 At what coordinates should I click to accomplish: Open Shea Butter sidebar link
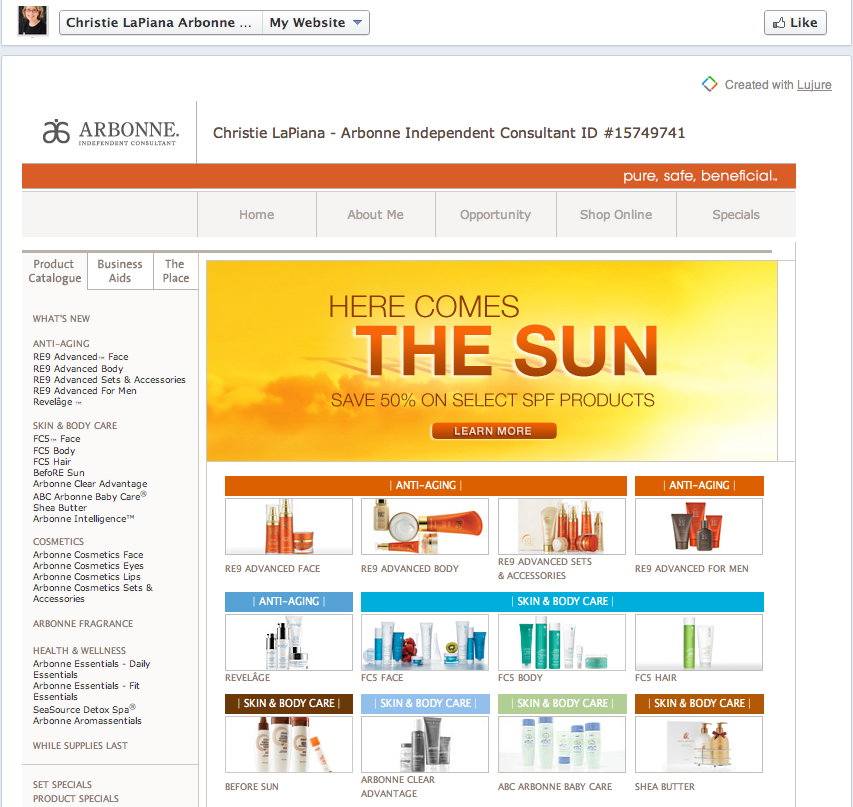click(60, 508)
